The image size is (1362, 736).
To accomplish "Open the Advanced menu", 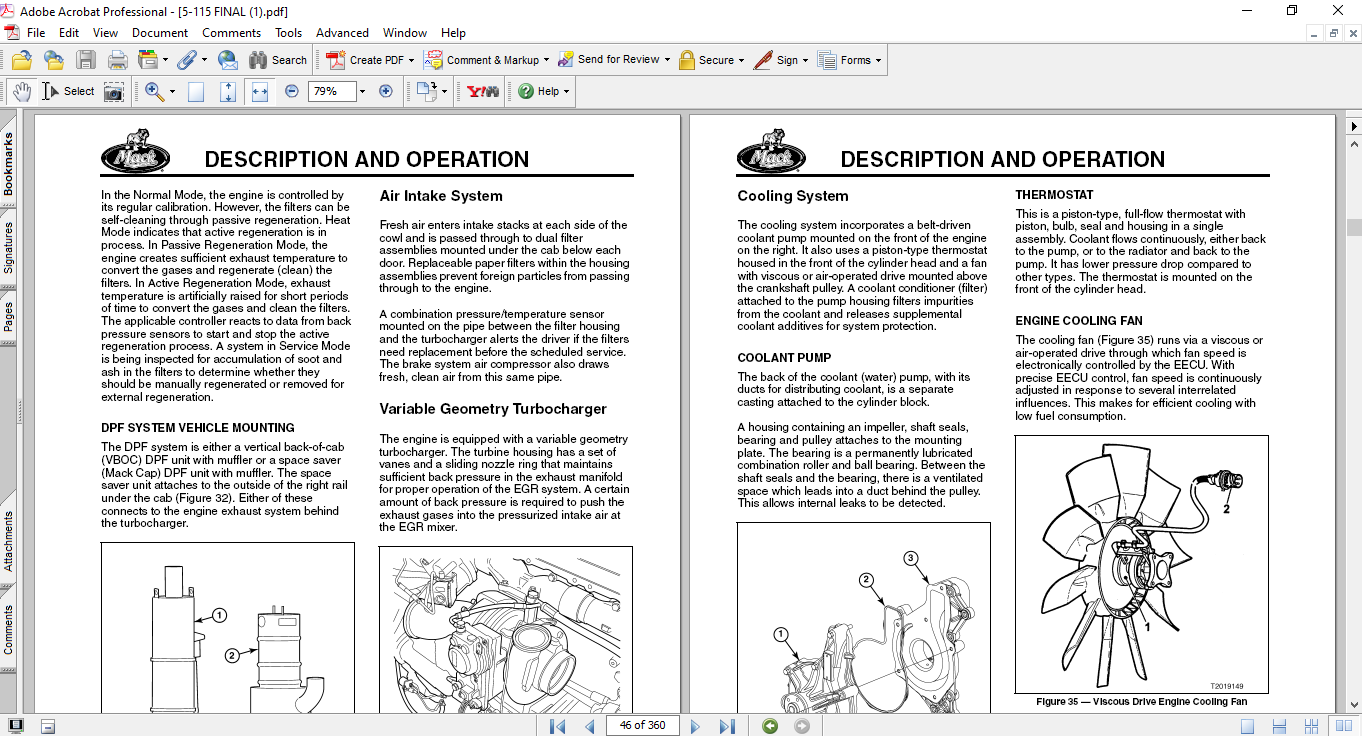I will [342, 33].
